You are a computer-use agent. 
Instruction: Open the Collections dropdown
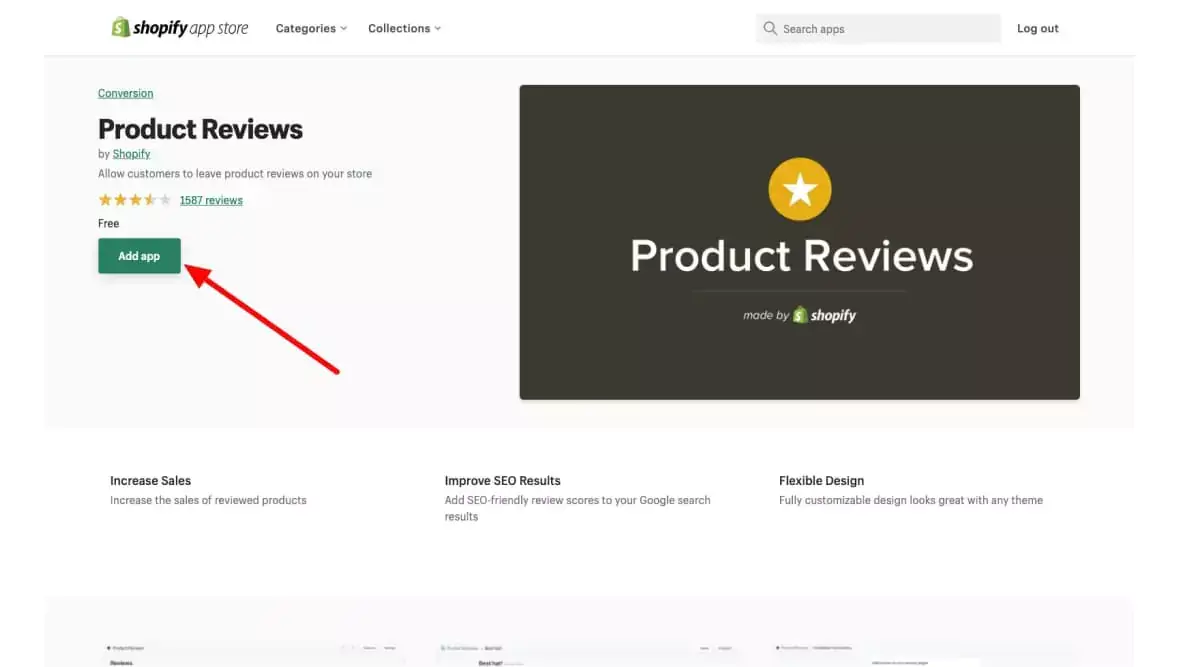click(x=404, y=29)
